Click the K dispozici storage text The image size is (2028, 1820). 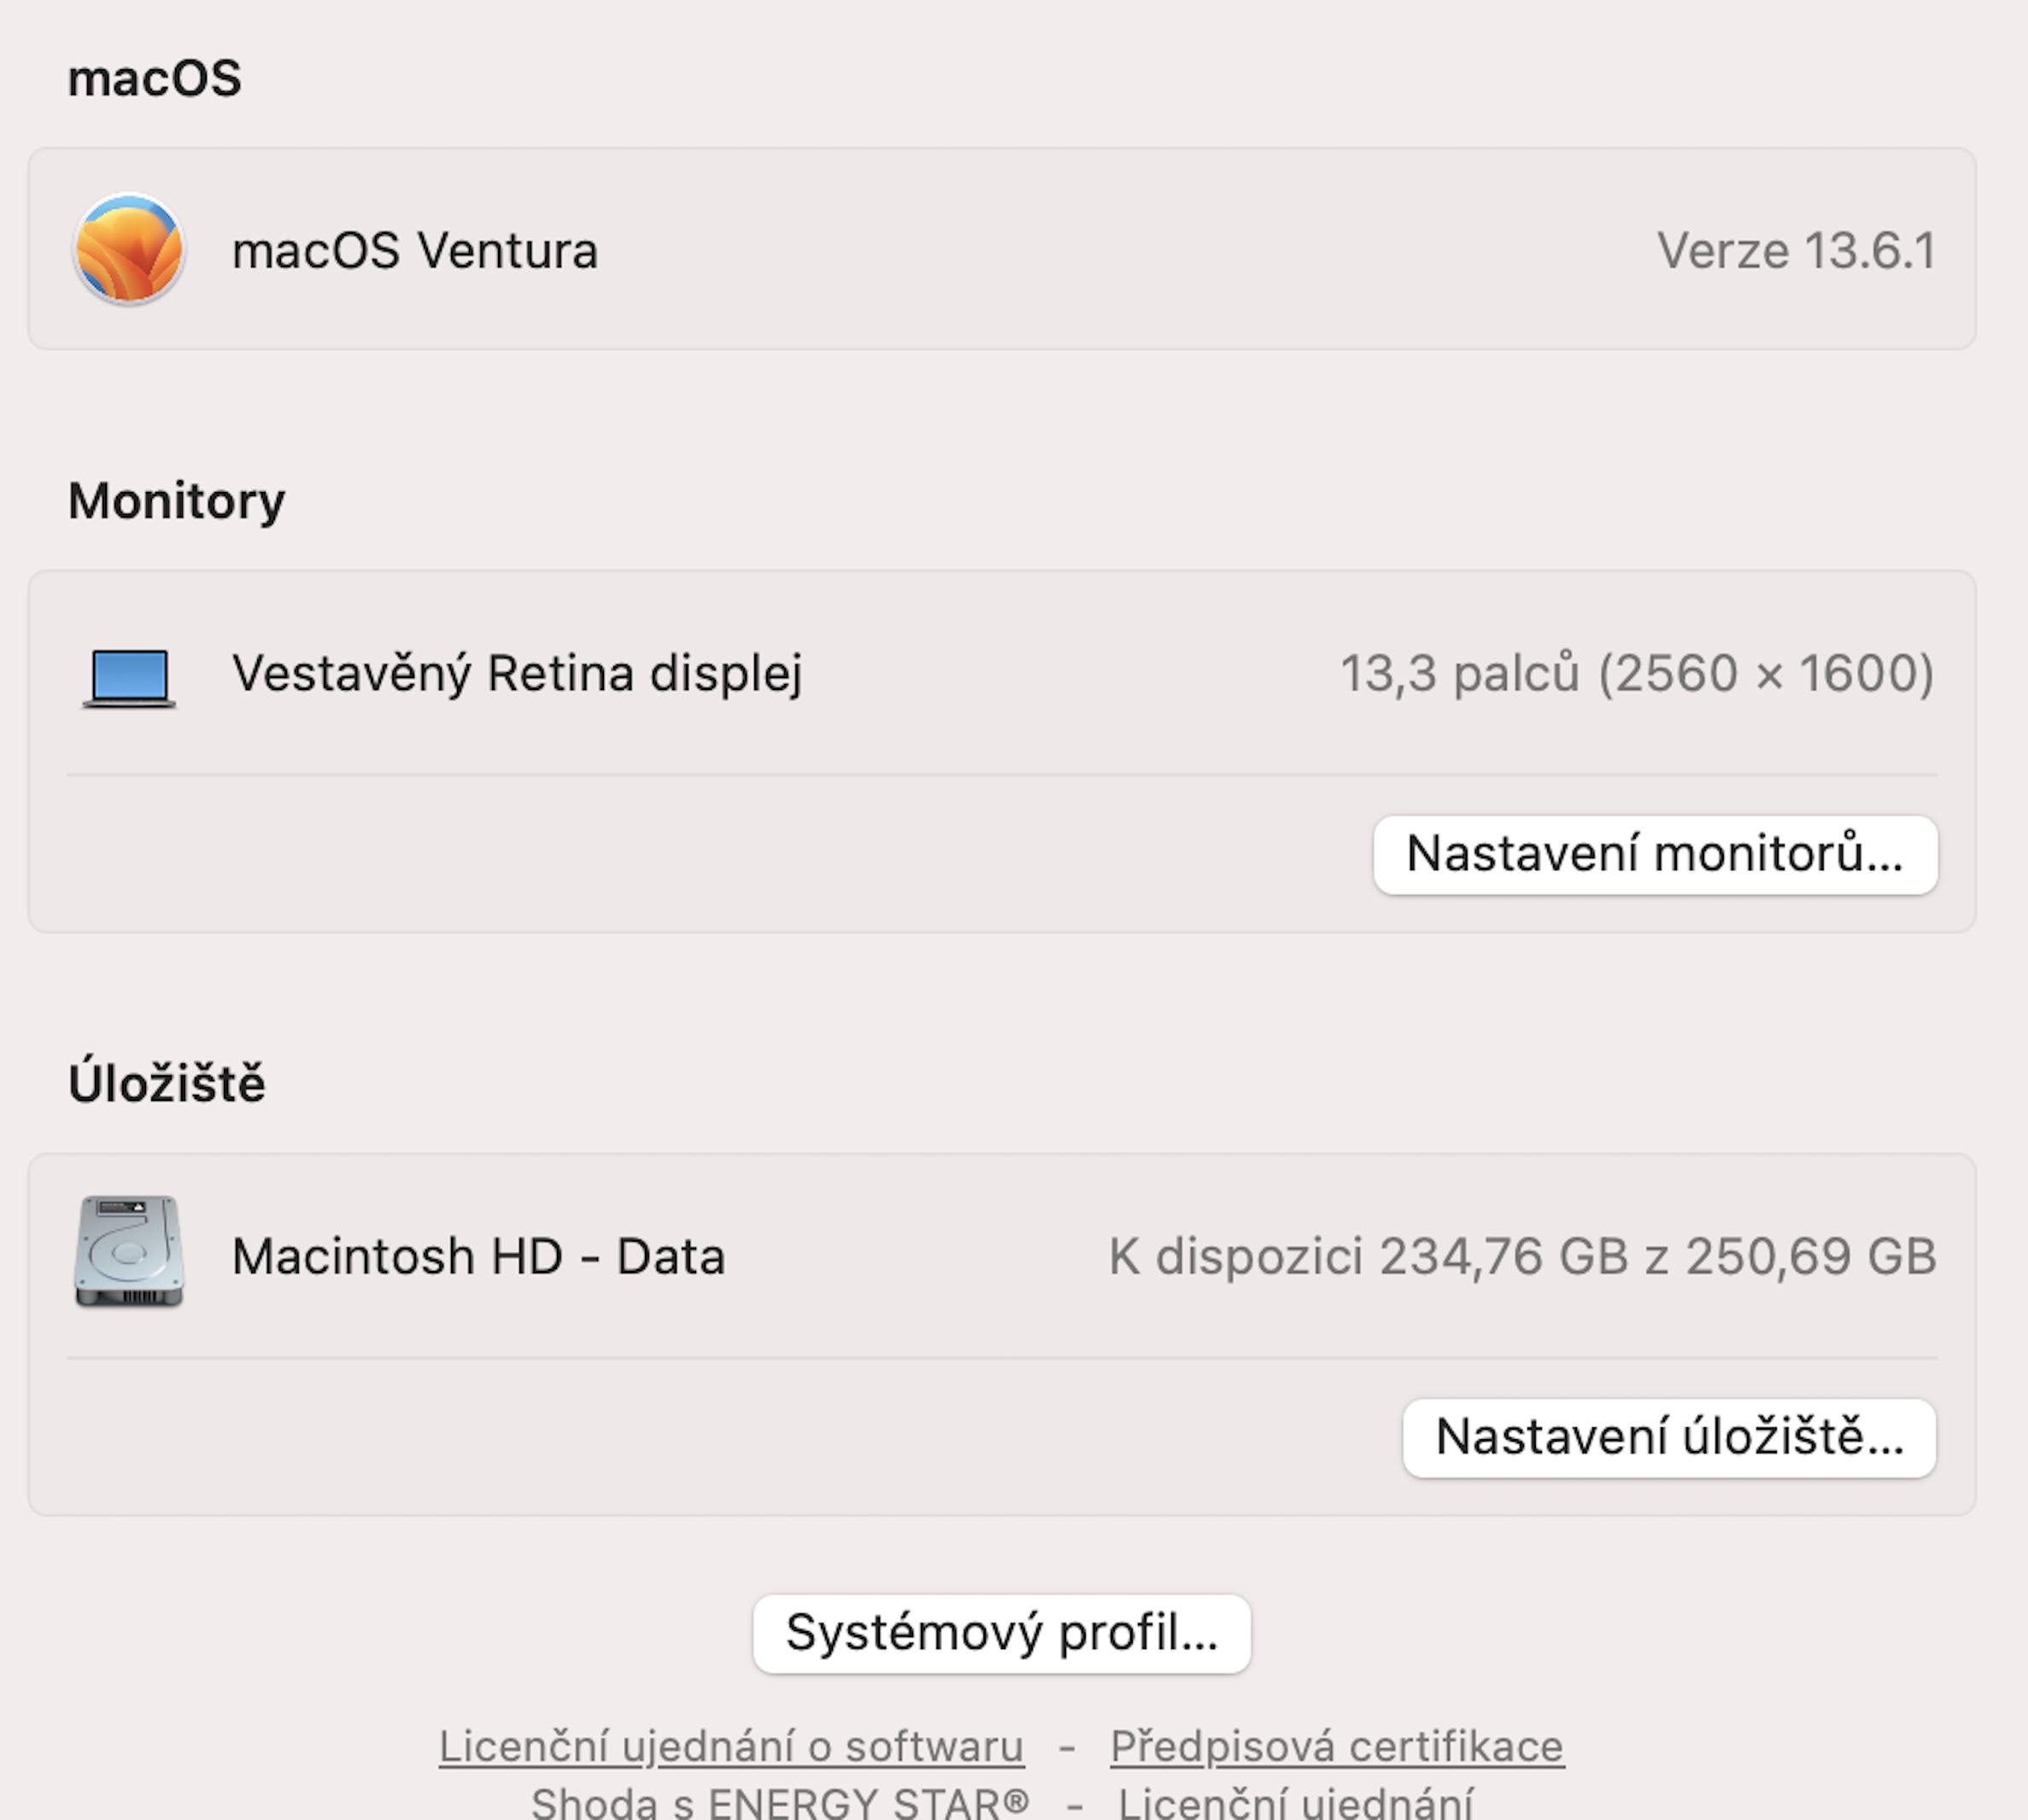pyautogui.click(x=1522, y=1256)
